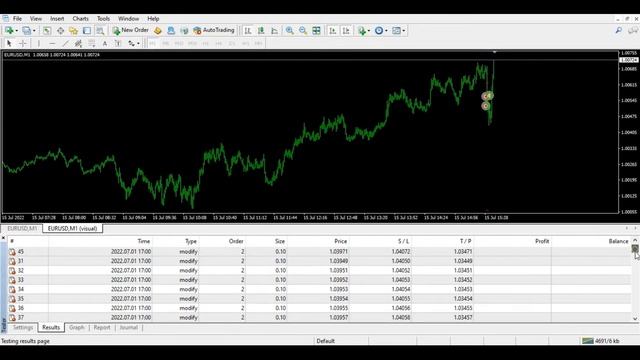Toggle chart Auto Scroll

[333, 31]
